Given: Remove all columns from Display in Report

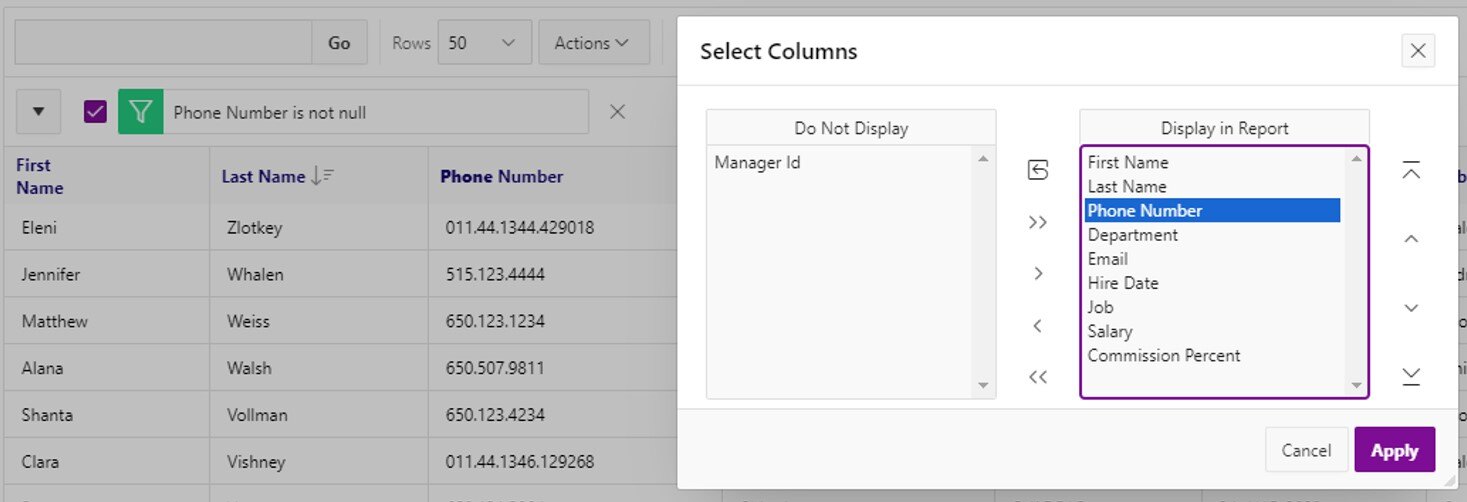Looking at the screenshot, I should coord(1038,377).
